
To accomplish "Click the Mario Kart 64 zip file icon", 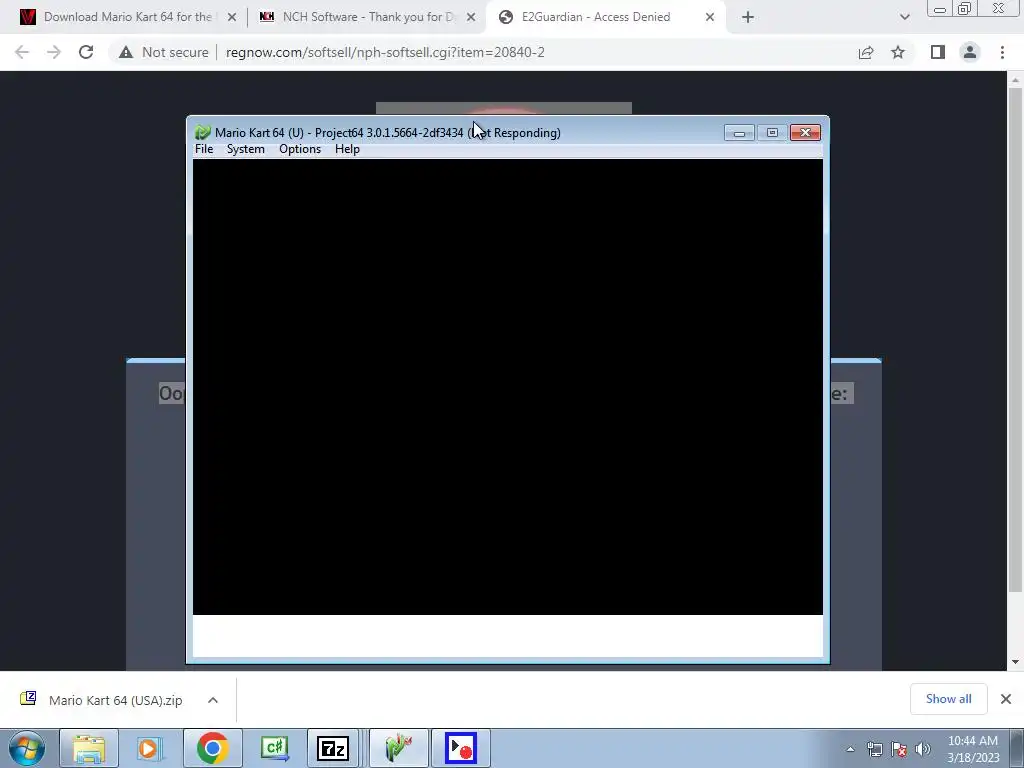I will pos(28,699).
